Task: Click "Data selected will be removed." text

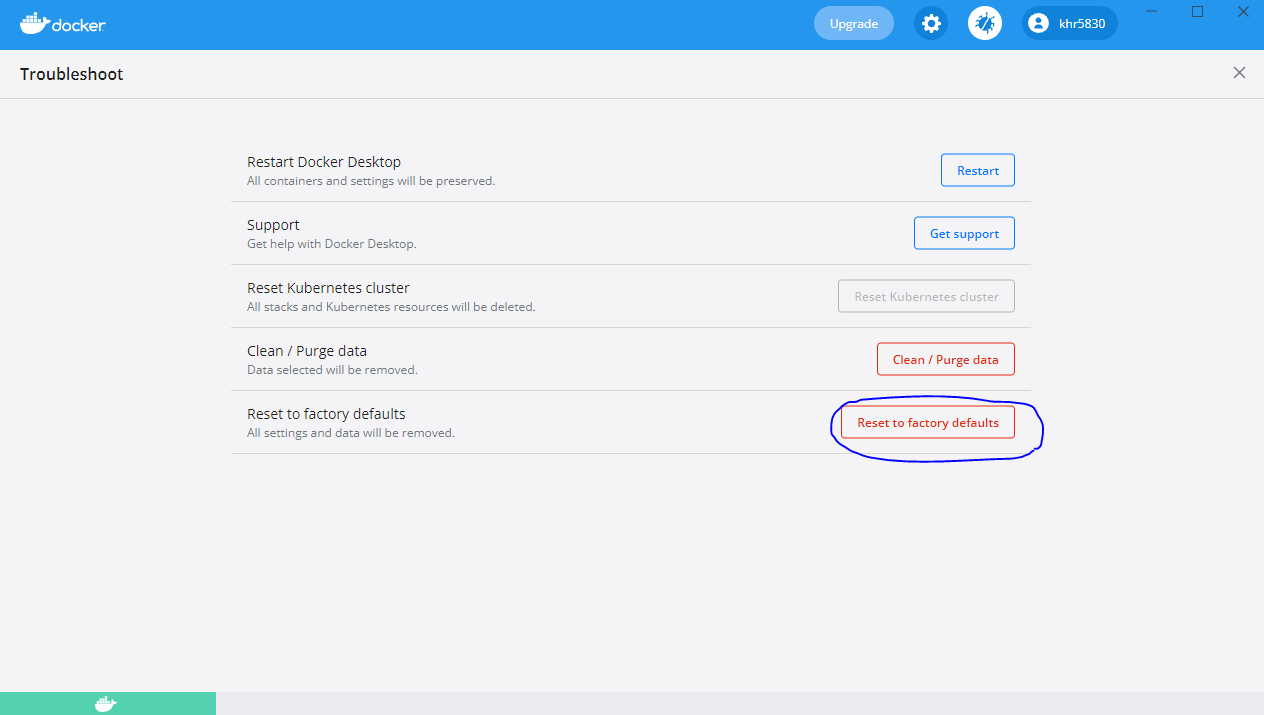Action: [x=332, y=370]
